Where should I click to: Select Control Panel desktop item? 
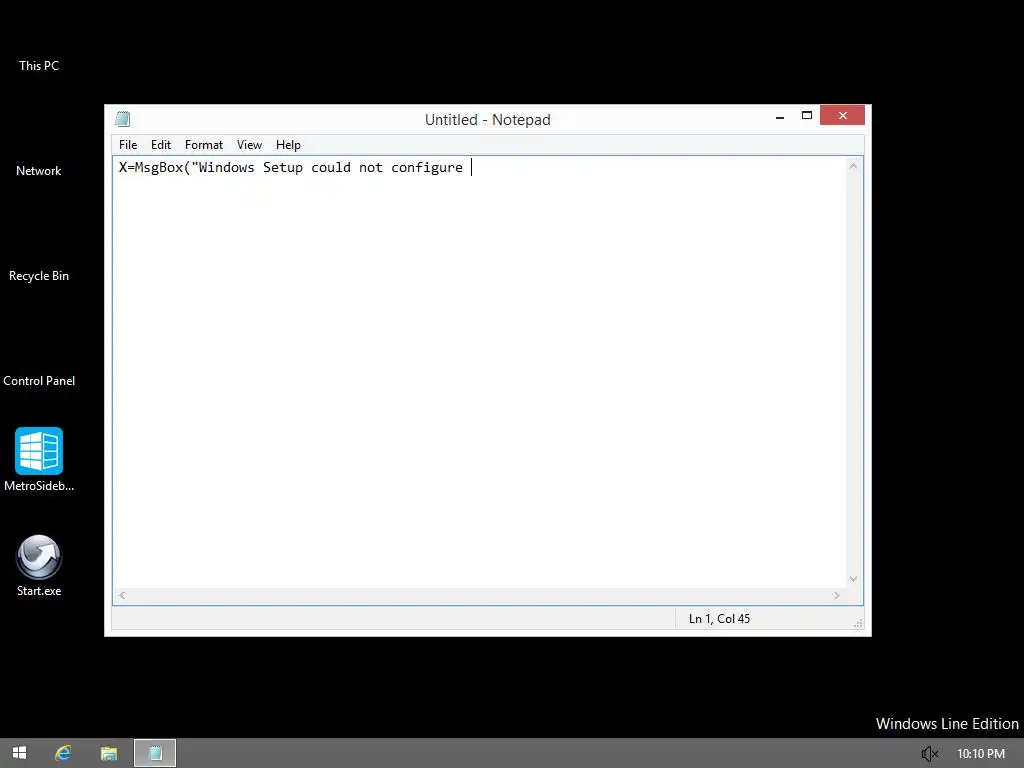point(39,381)
